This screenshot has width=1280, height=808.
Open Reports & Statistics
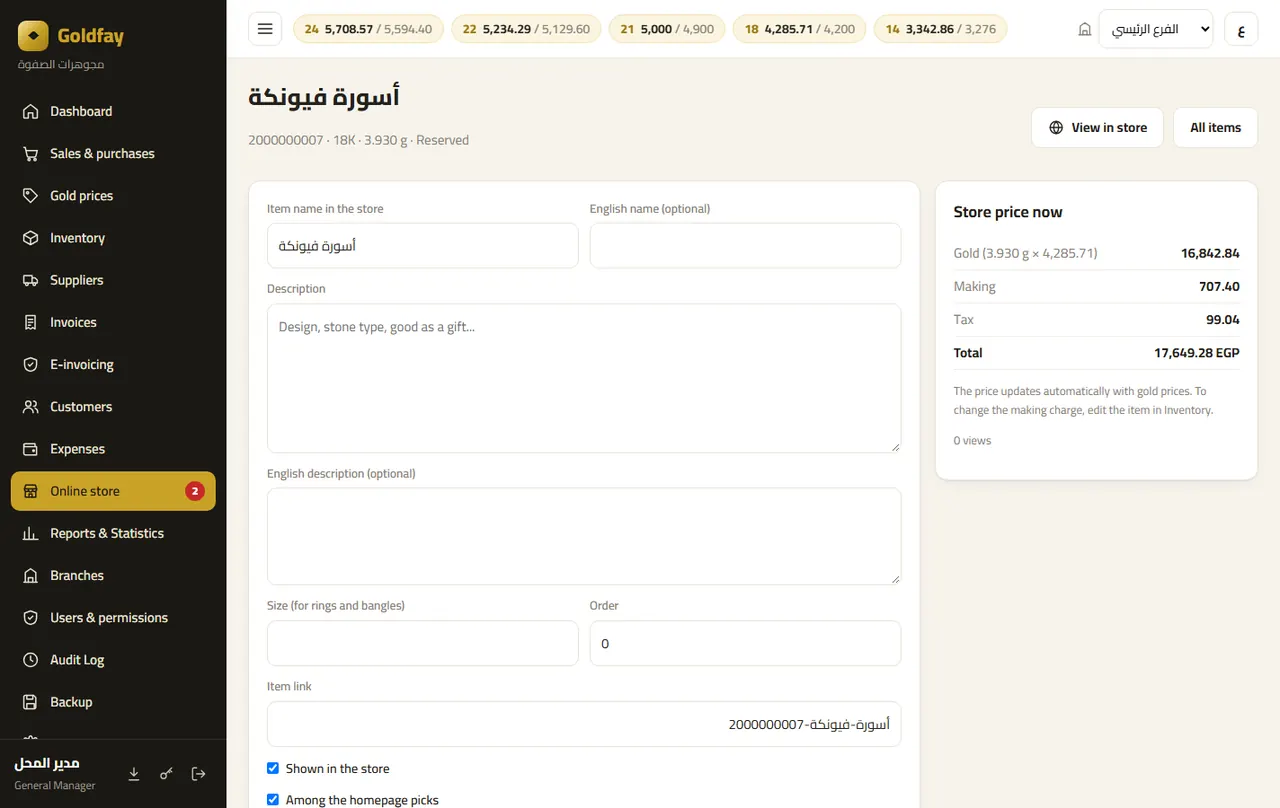[113, 534]
